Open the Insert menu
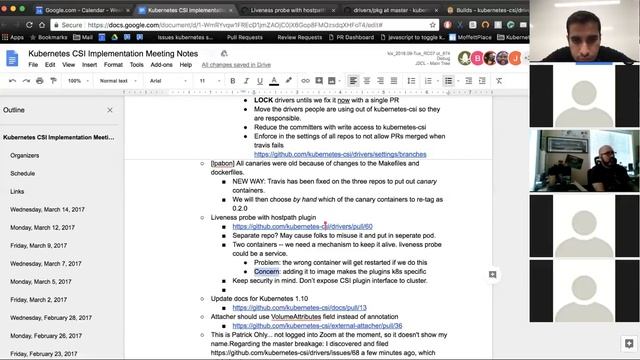The image size is (640, 360). 89,65
